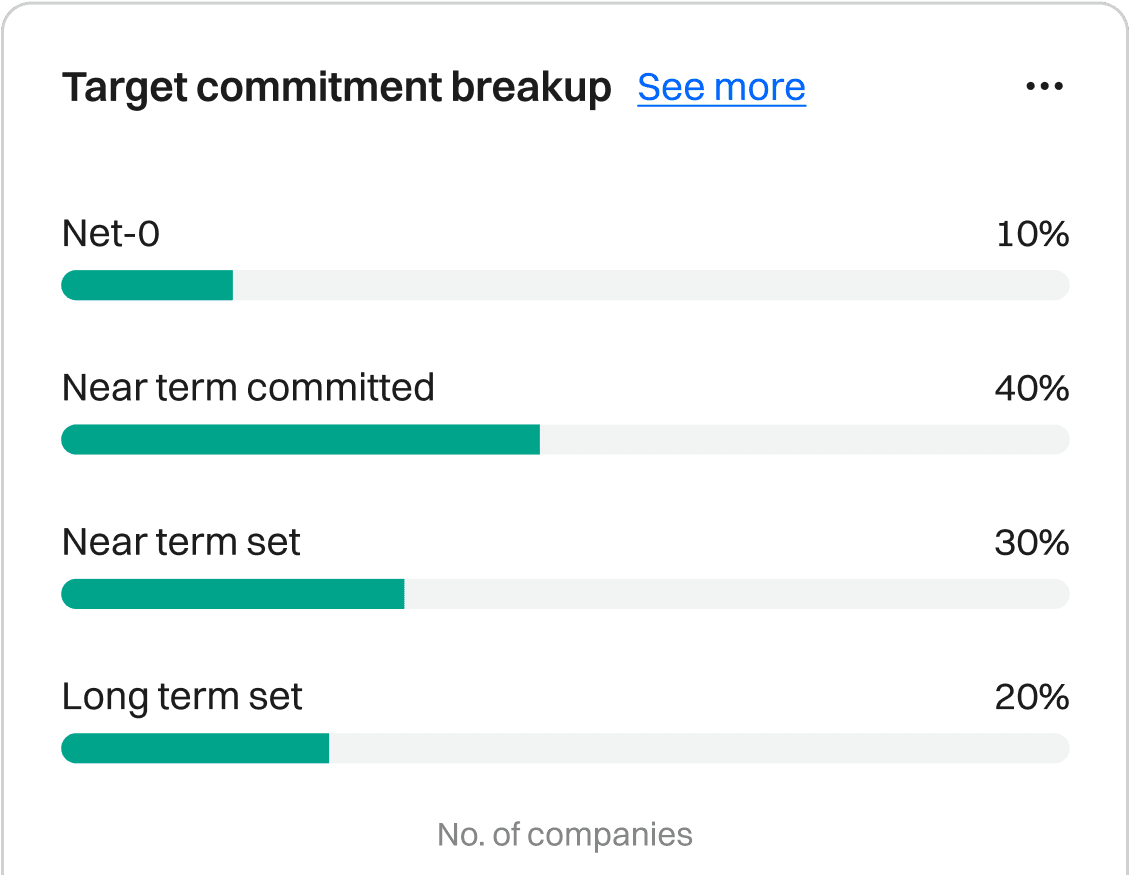Click the green filled Net-0 progress bar
The image size is (1129, 875).
(x=147, y=285)
